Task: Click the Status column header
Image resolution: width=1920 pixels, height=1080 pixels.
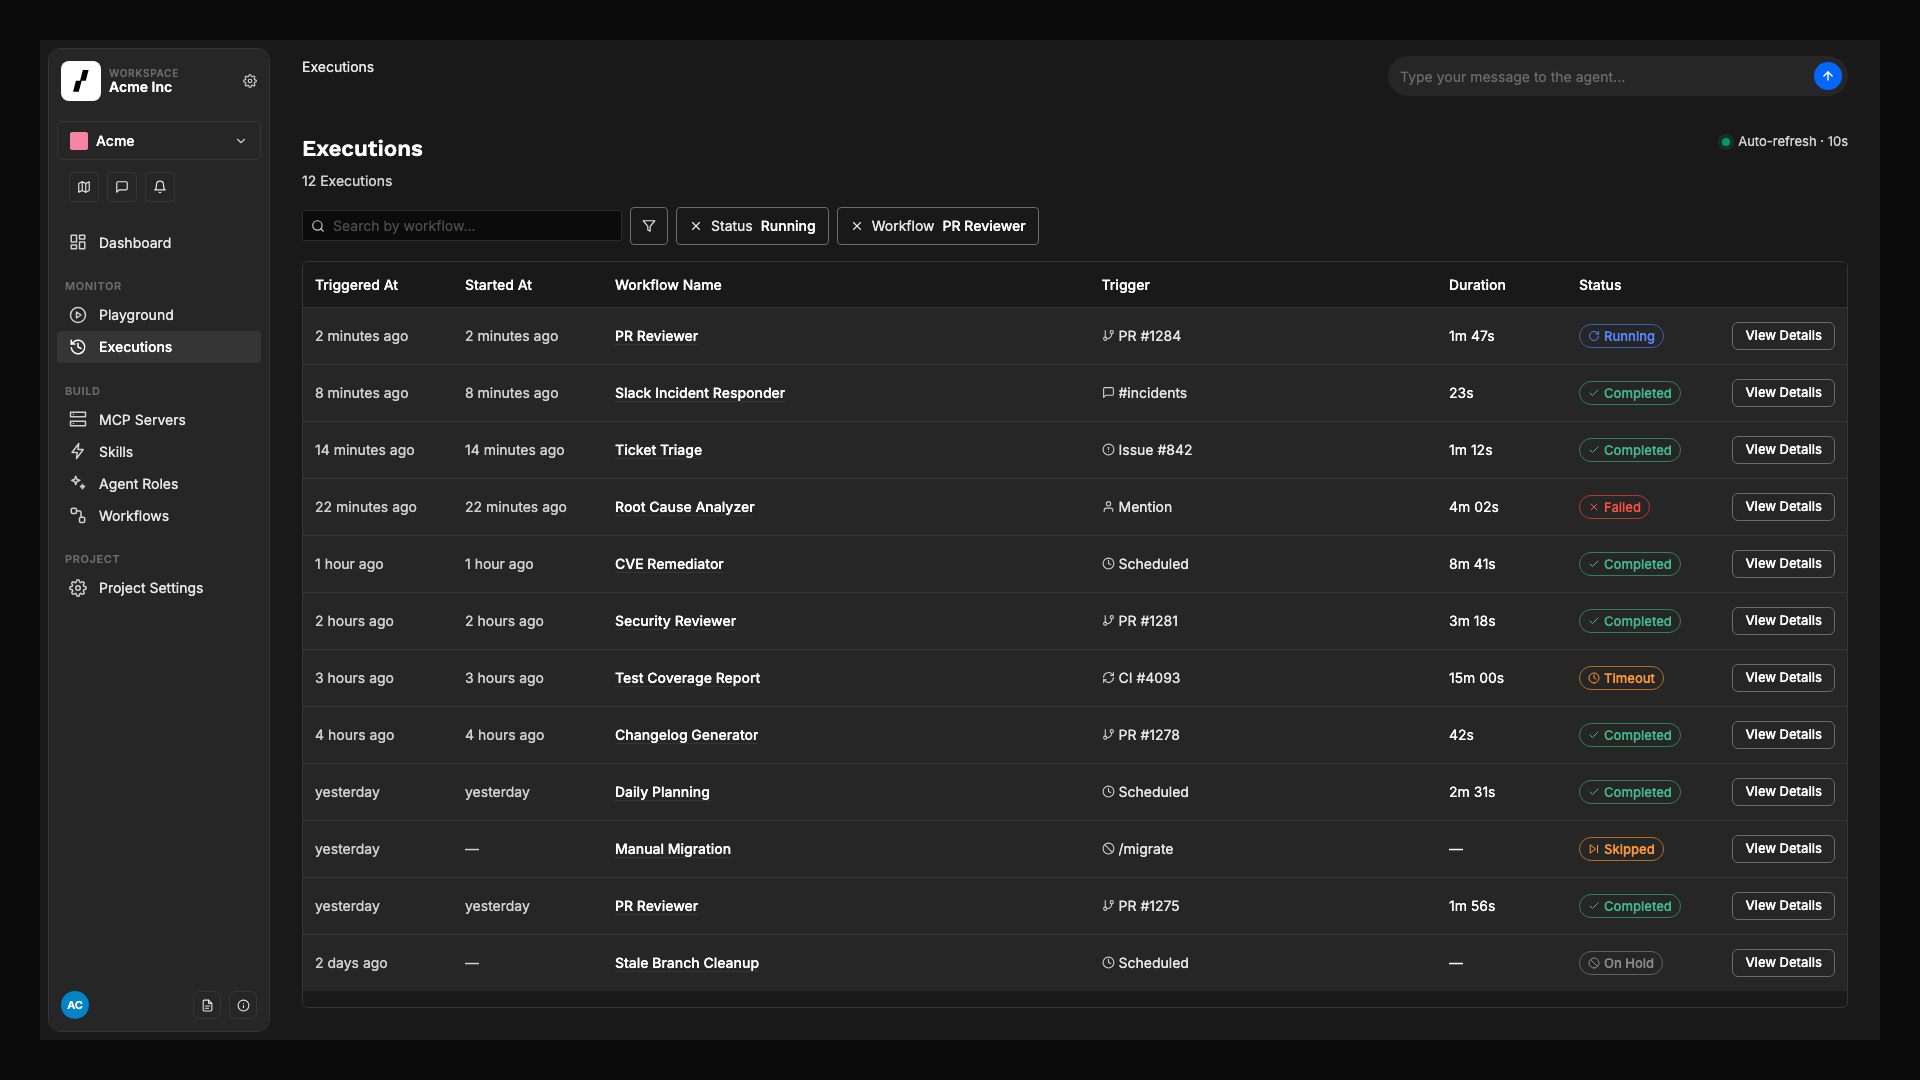Action: pyautogui.click(x=1600, y=285)
